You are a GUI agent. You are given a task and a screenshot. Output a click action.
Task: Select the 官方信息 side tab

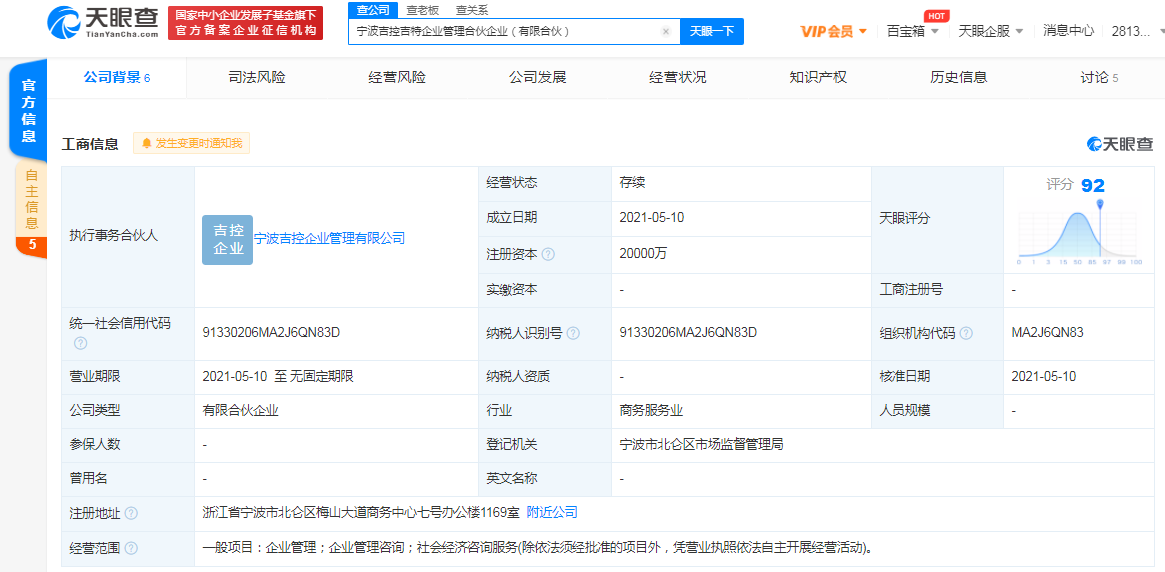tap(28, 110)
